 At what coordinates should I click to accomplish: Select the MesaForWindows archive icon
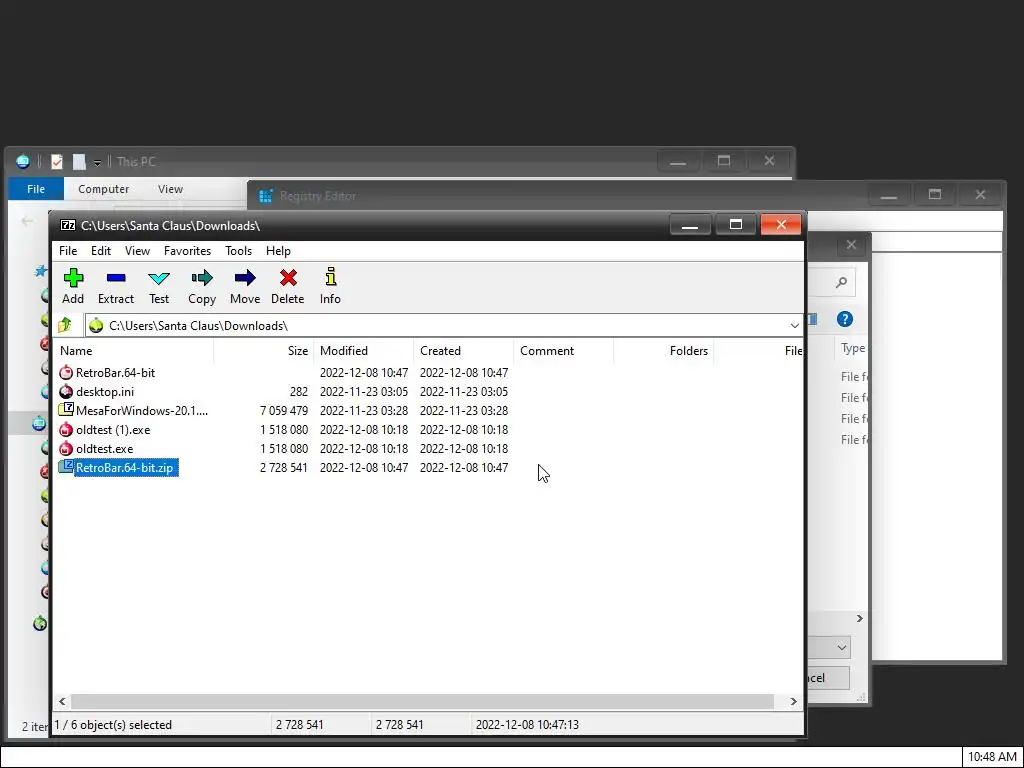(x=66, y=410)
